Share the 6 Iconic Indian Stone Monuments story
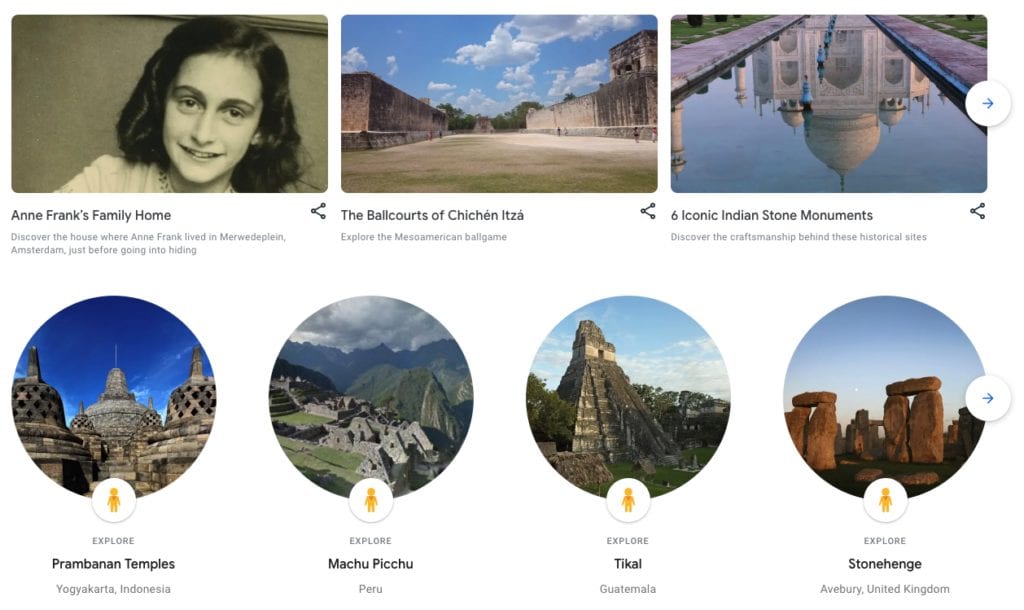 977,211
